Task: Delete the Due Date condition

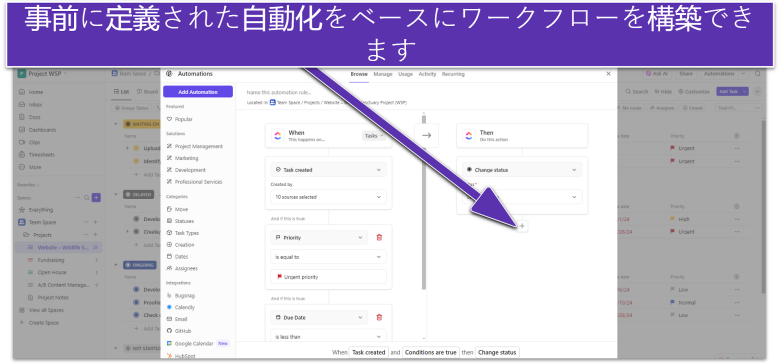Action: point(379,317)
